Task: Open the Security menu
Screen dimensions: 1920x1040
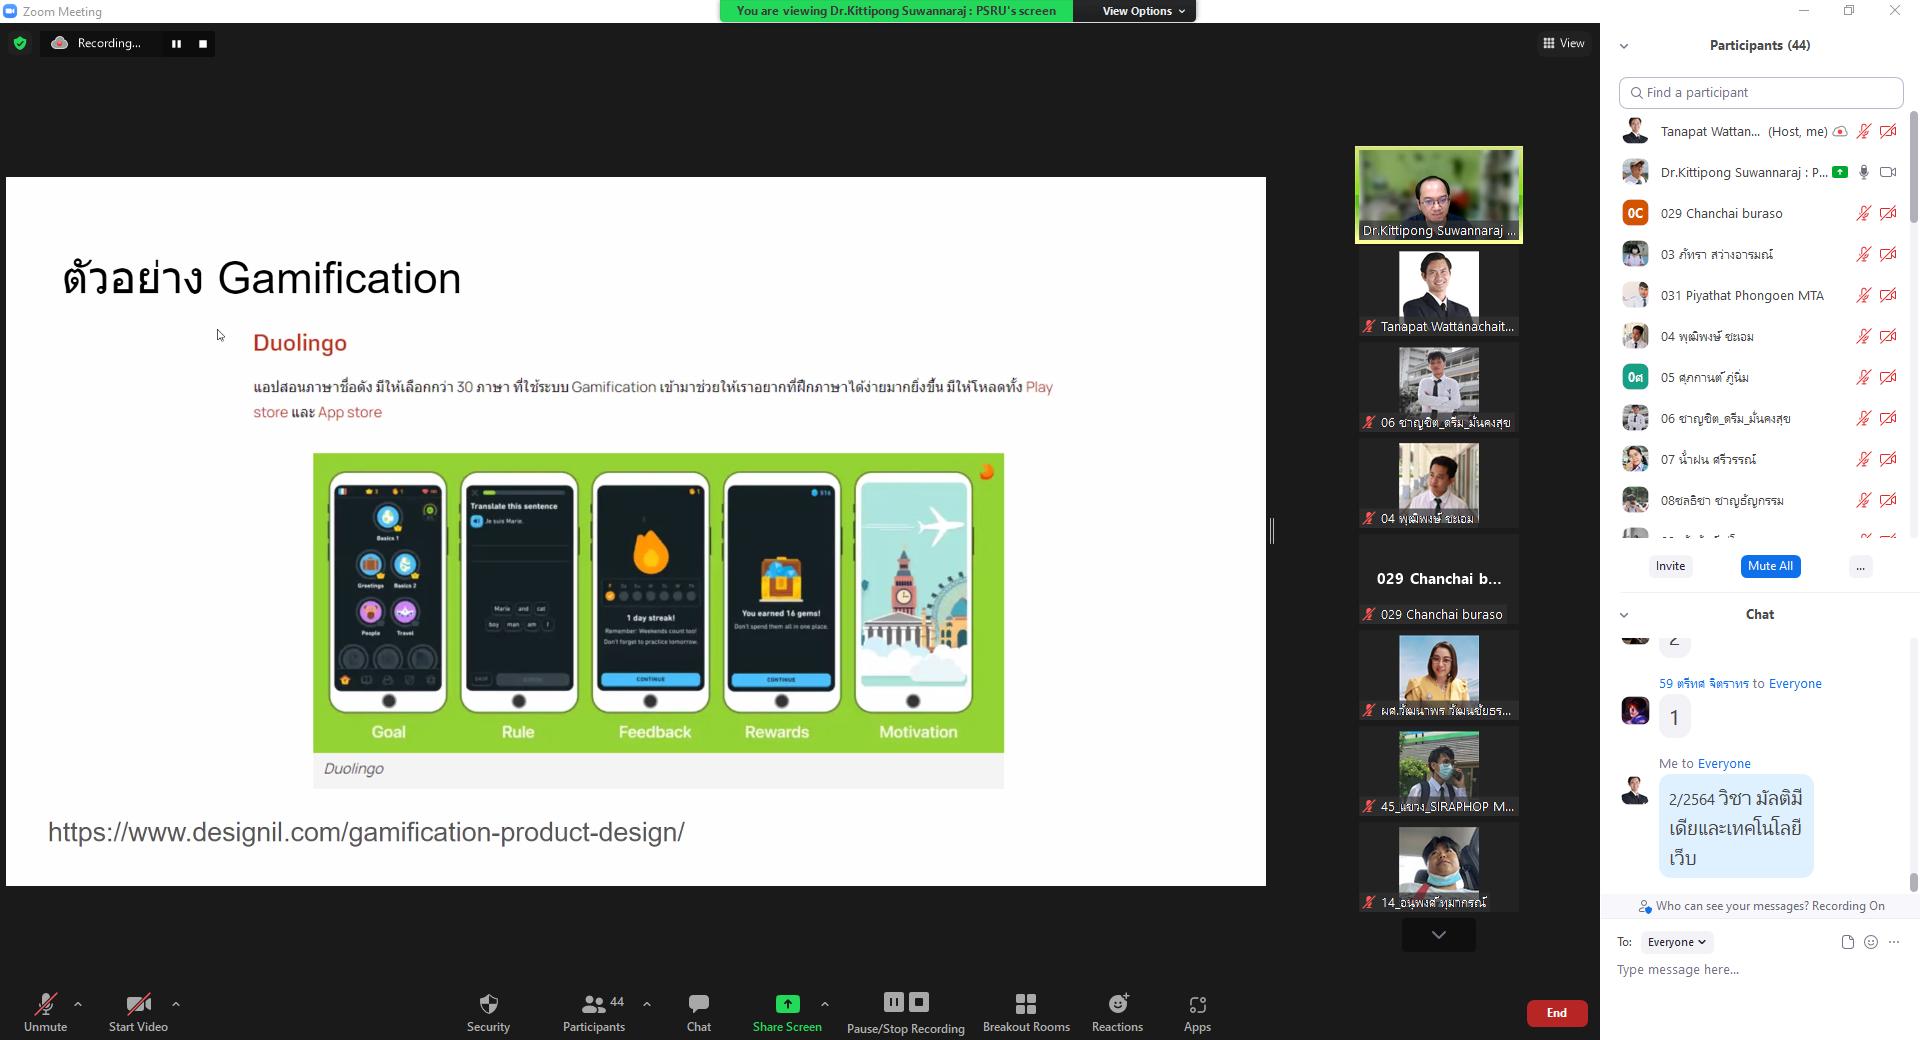Action: pyautogui.click(x=488, y=1012)
